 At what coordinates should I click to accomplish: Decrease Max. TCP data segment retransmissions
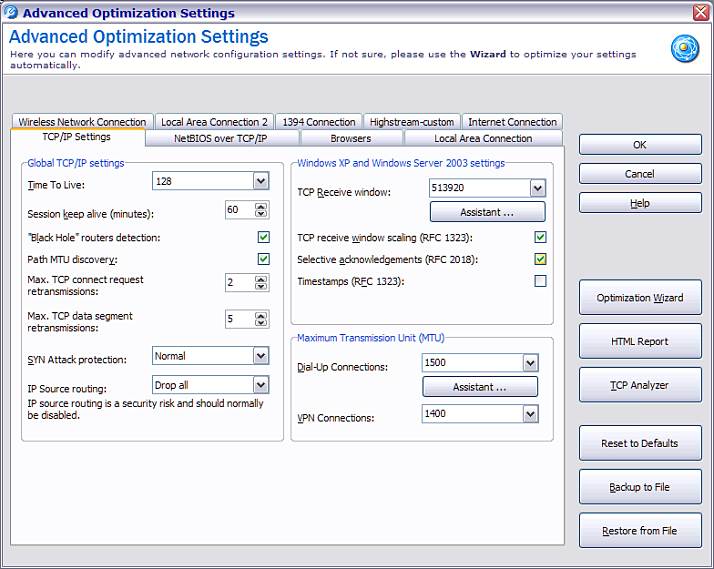pos(262,323)
